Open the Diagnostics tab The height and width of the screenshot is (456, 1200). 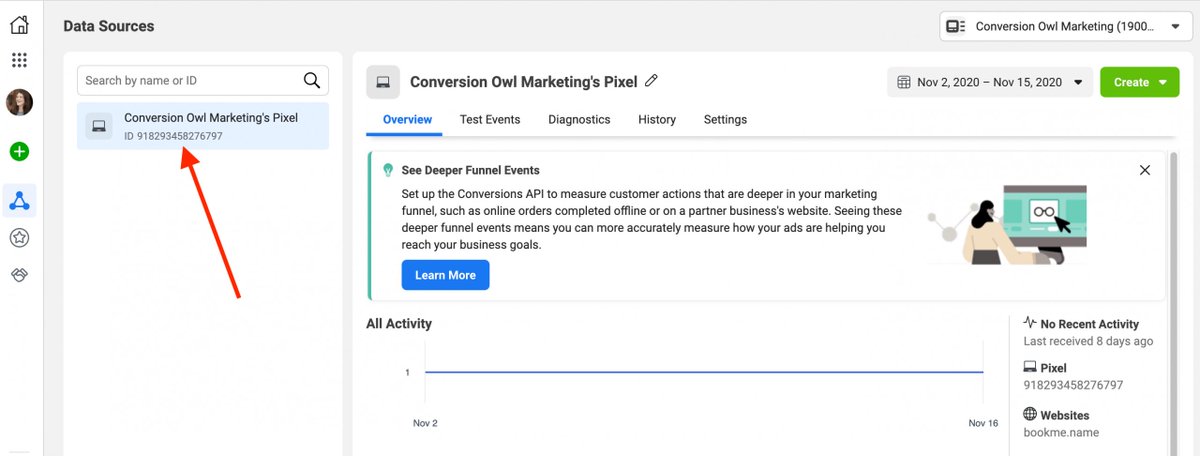click(579, 120)
